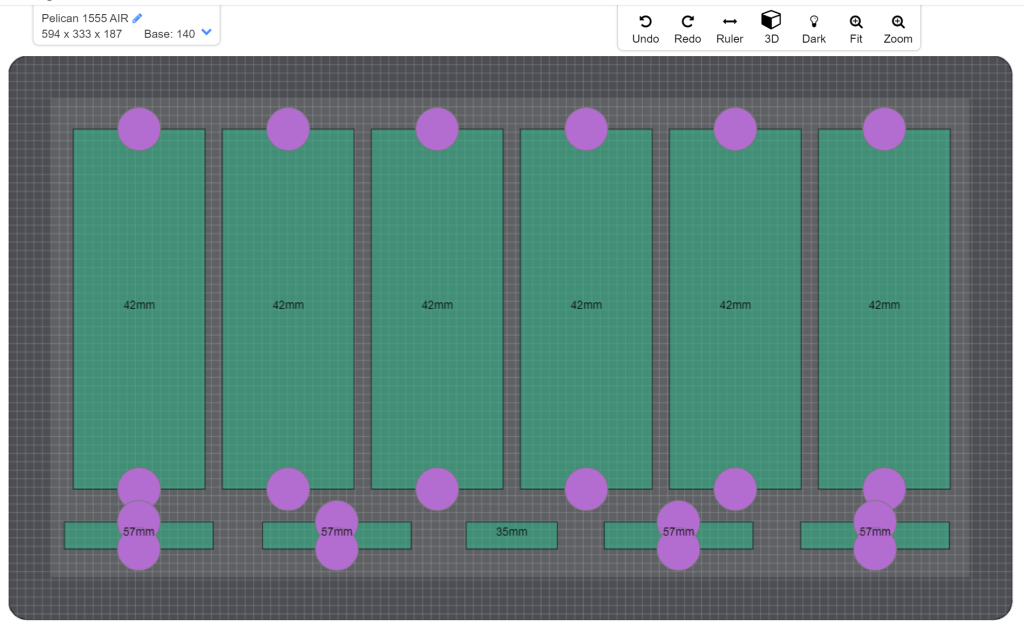
Task: Switch to the 3D cube view
Action: pyautogui.click(x=771, y=21)
